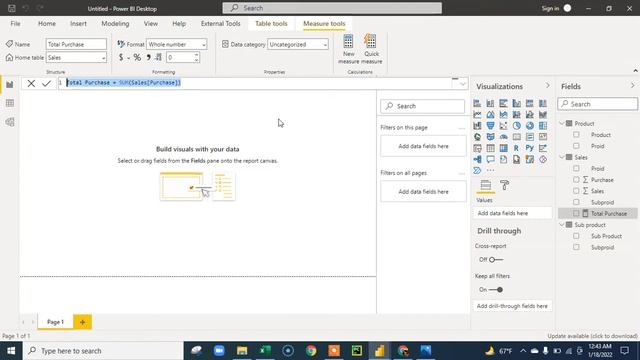
Task: Switch to Data view in sidebar
Action: pyautogui.click(x=10, y=103)
